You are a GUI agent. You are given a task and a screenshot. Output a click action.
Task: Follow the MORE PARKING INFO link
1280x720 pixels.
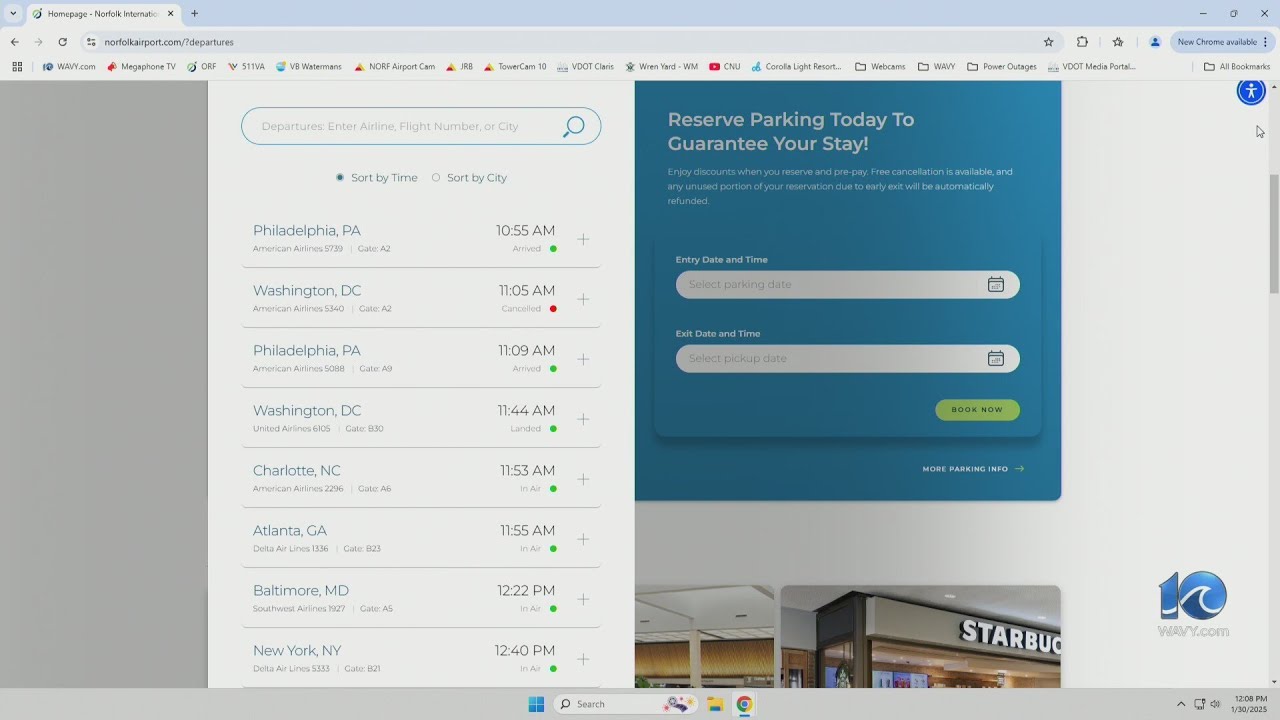(973, 469)
